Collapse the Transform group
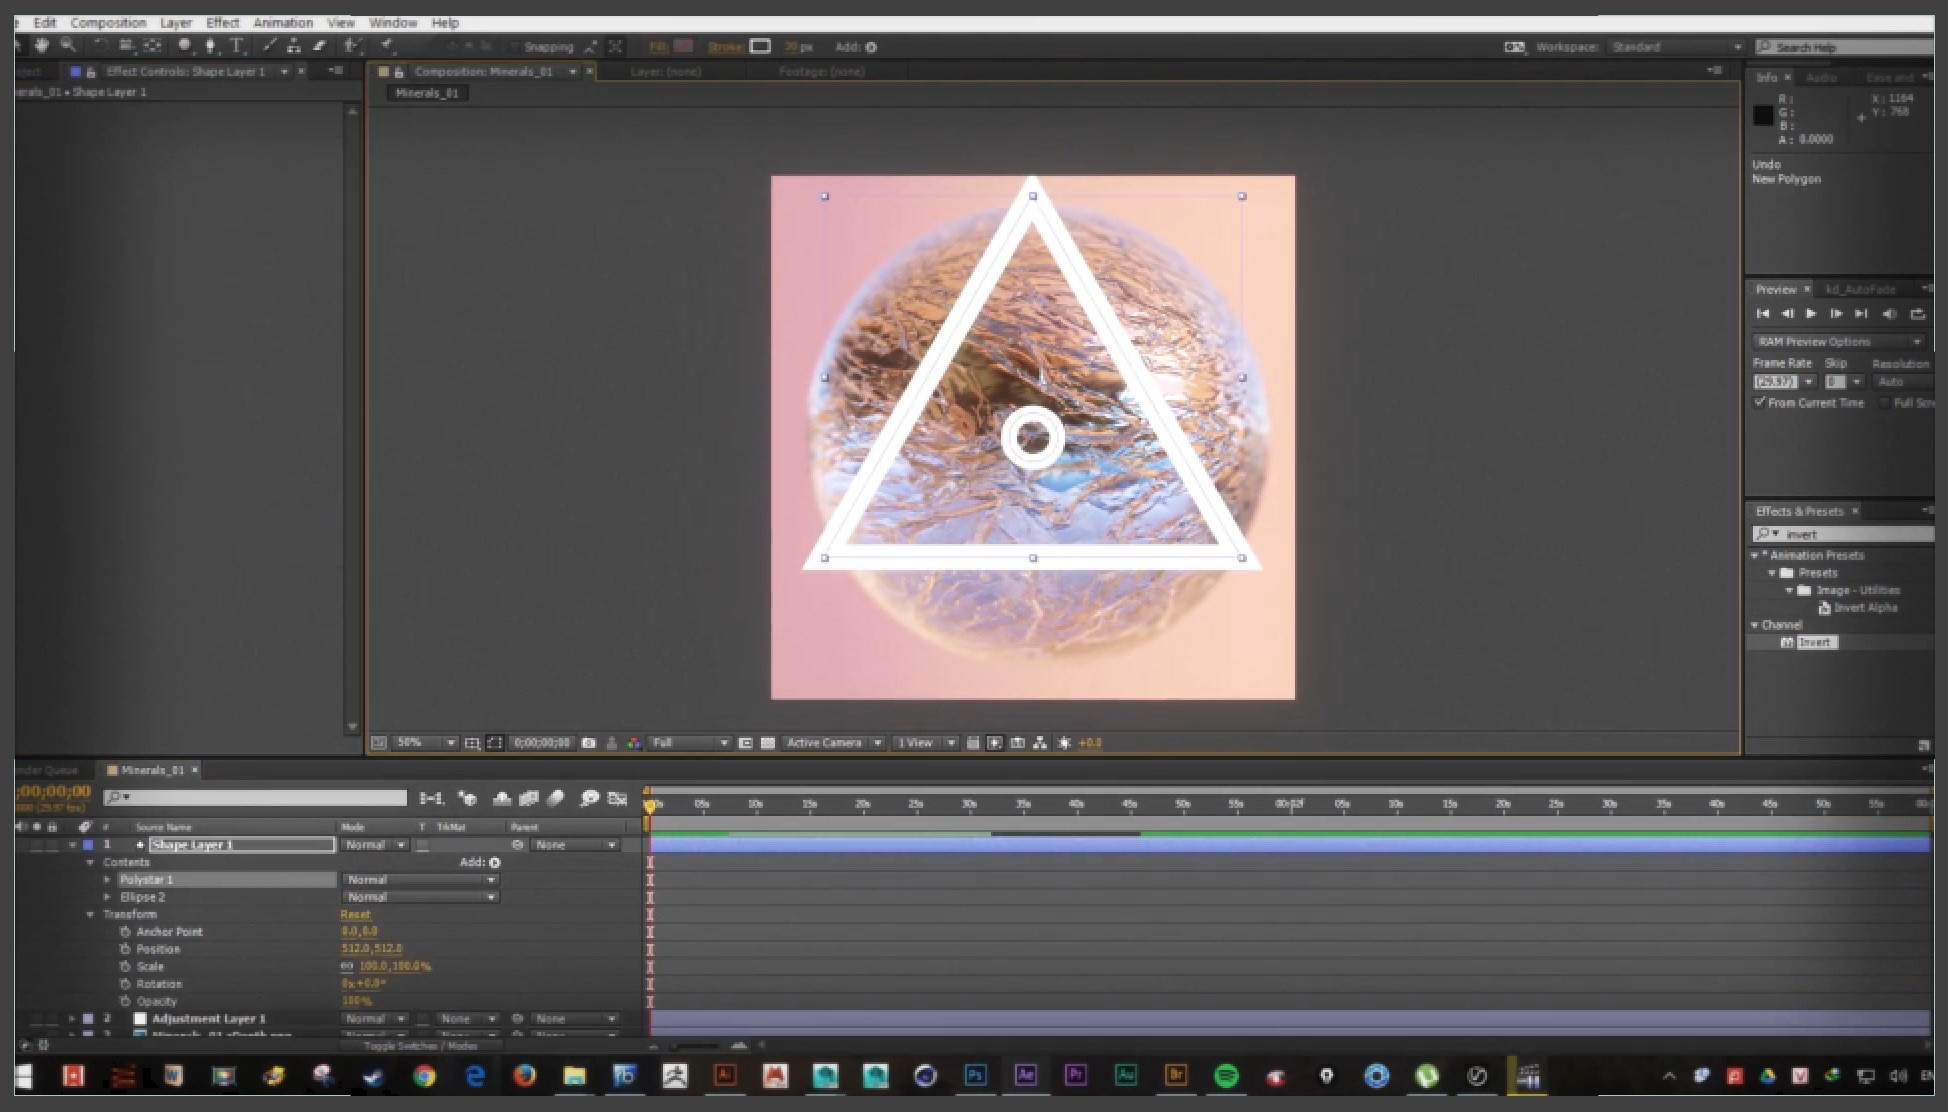Image resolution: width=1948 pixels, height=1112 pixels. tap(90, 914)
